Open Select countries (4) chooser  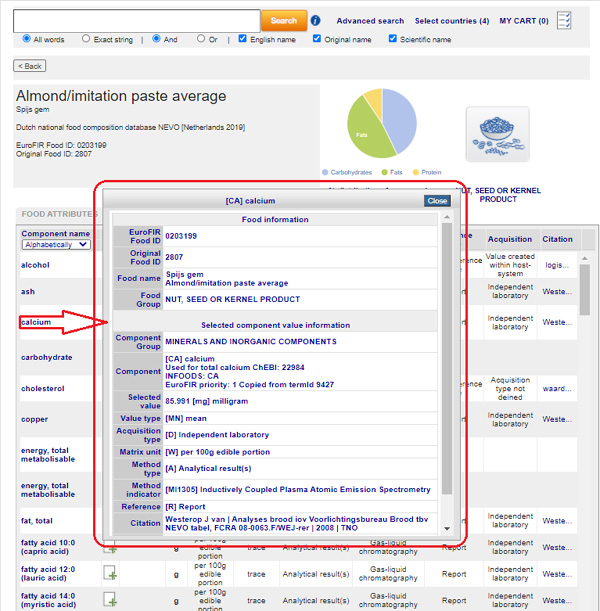coord(452,21)
